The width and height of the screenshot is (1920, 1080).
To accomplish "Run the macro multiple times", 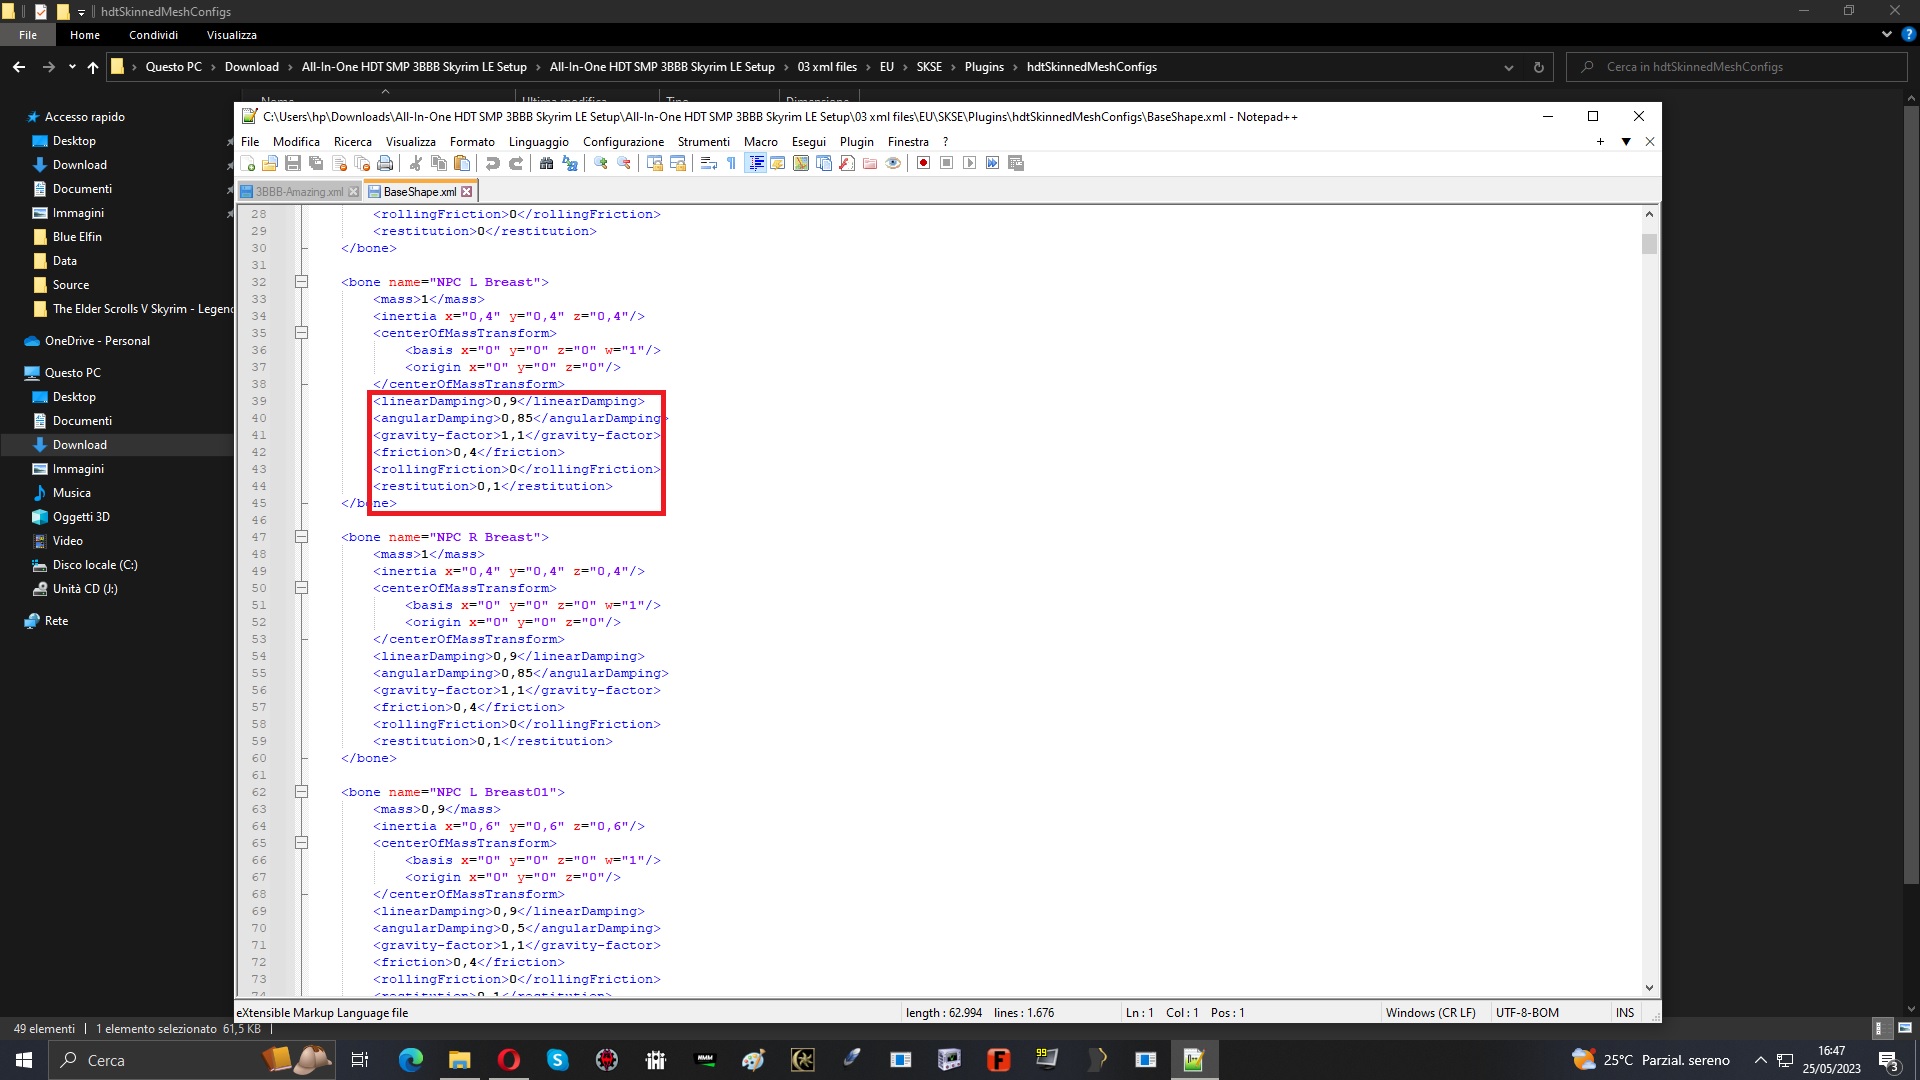I will 992,164.
